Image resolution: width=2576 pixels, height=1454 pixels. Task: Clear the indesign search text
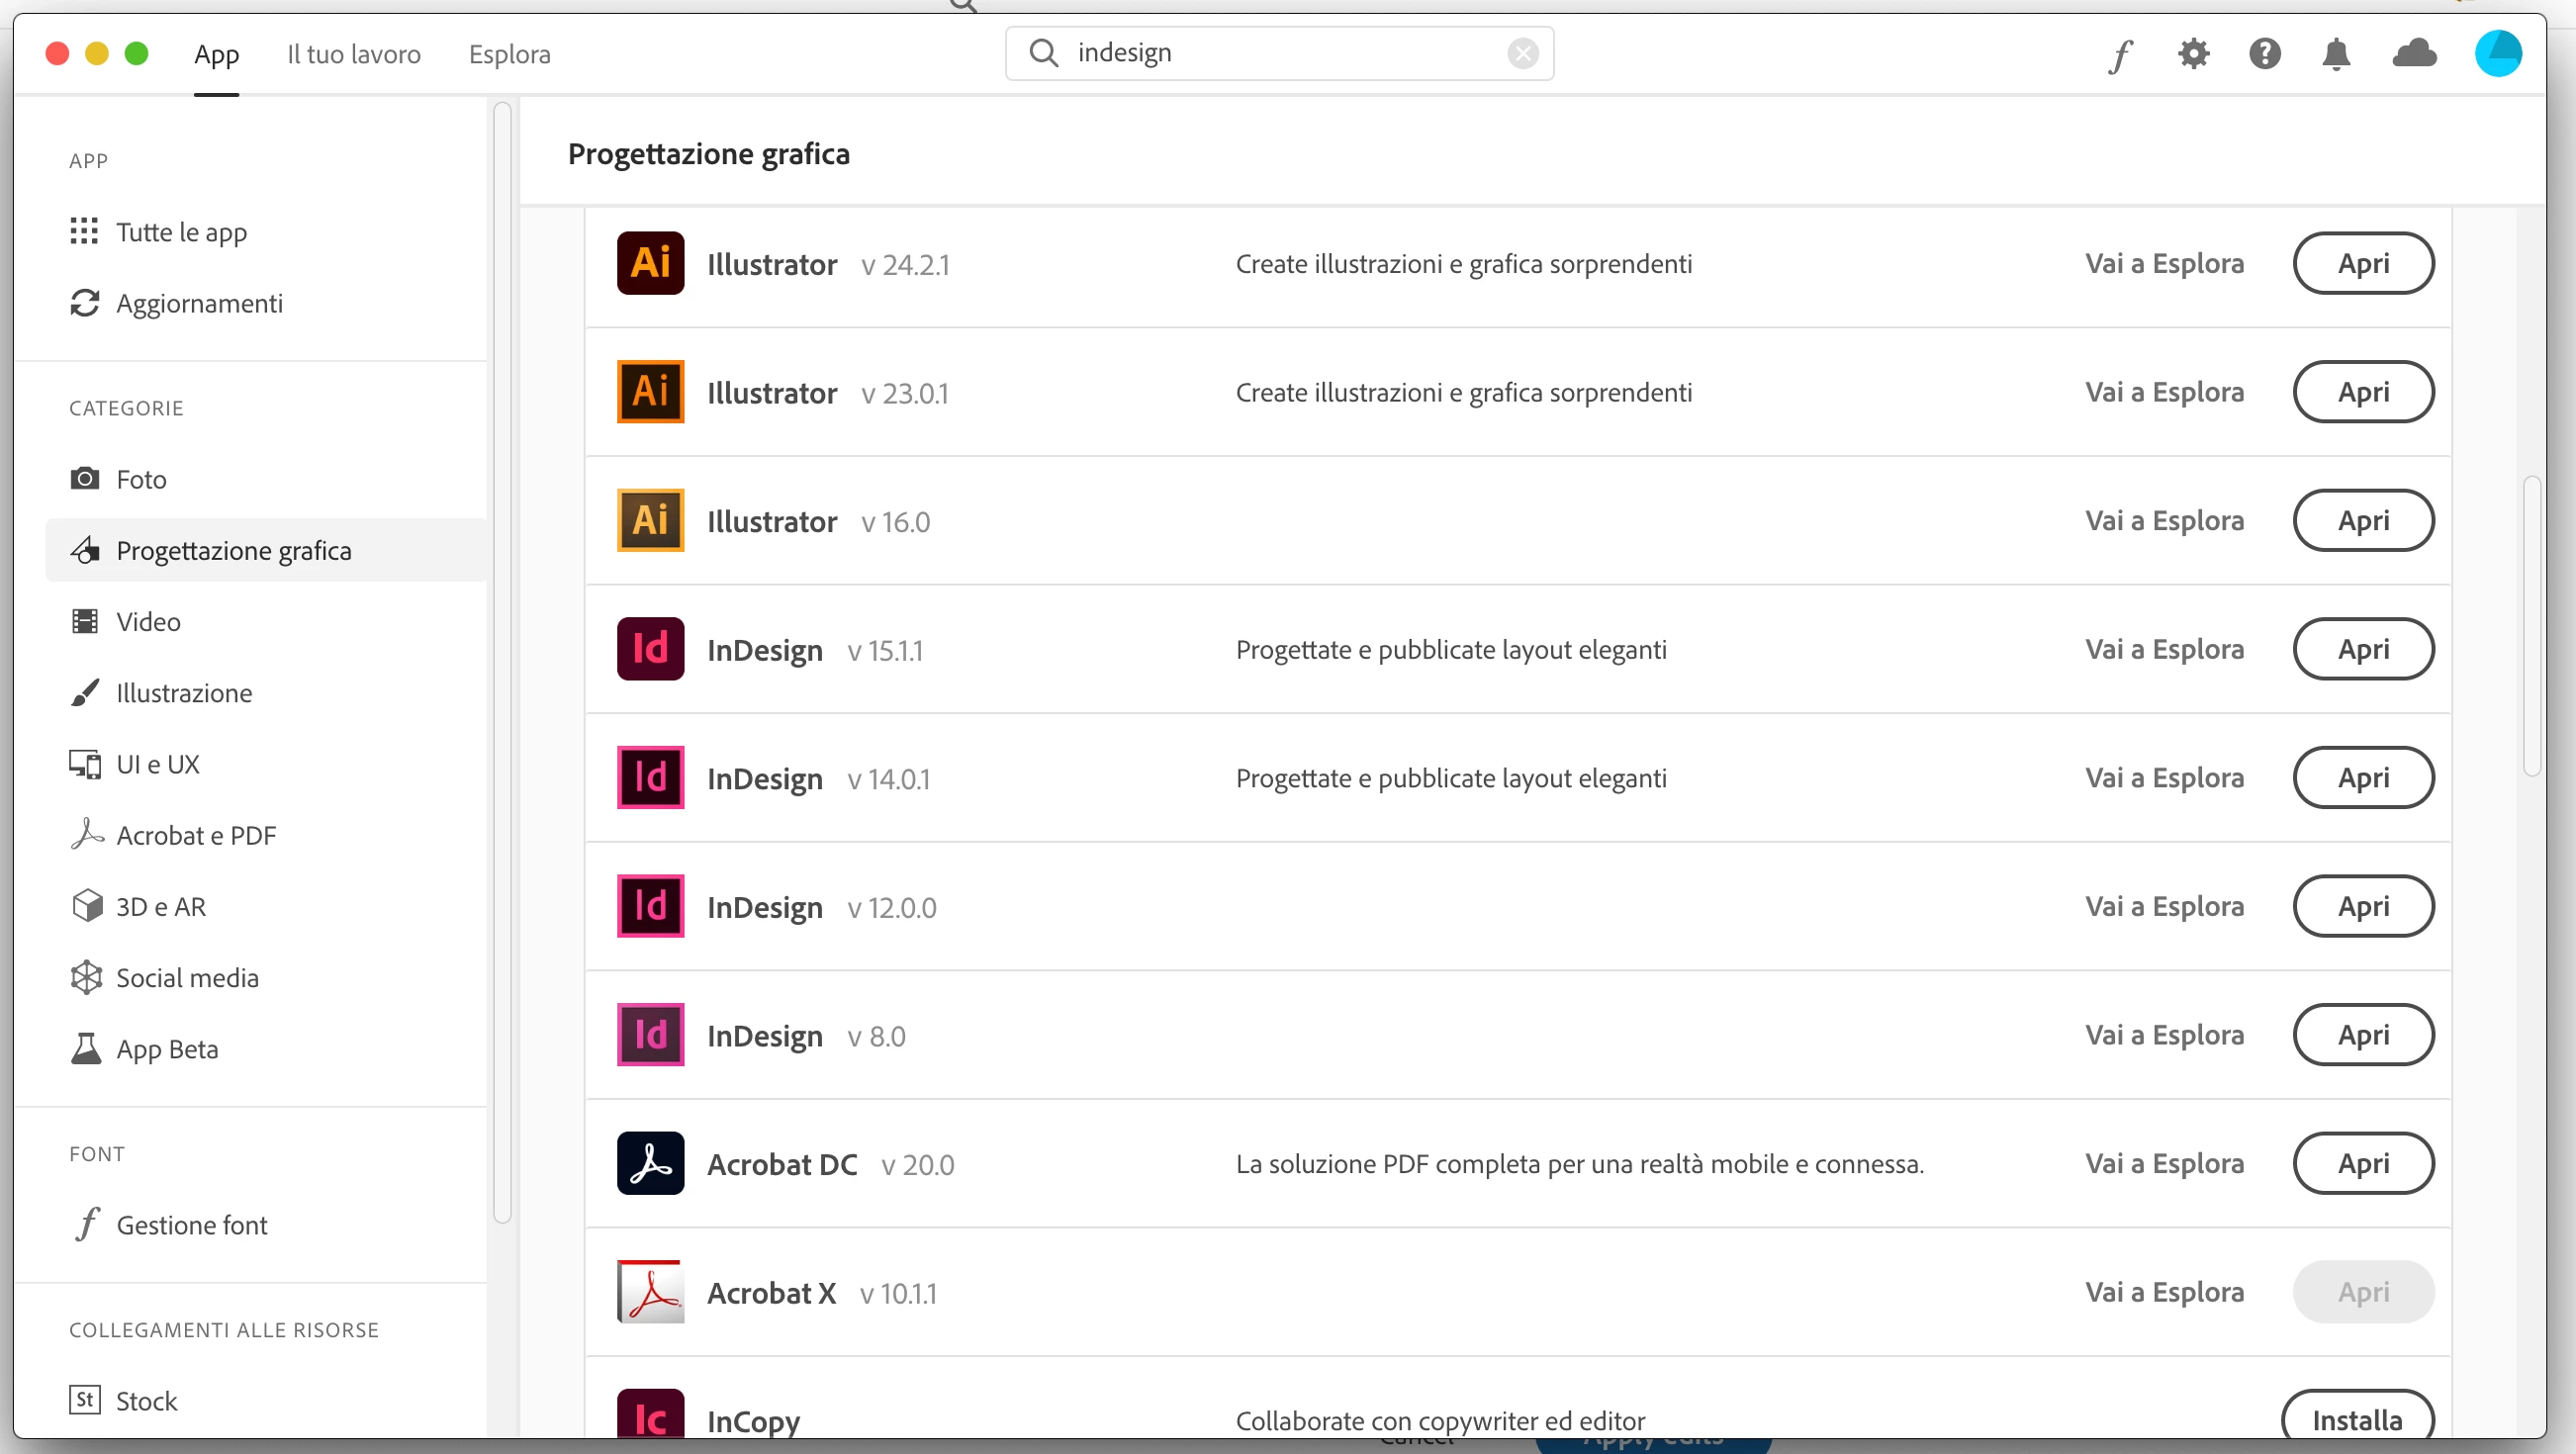click(x=1522, y=53)
